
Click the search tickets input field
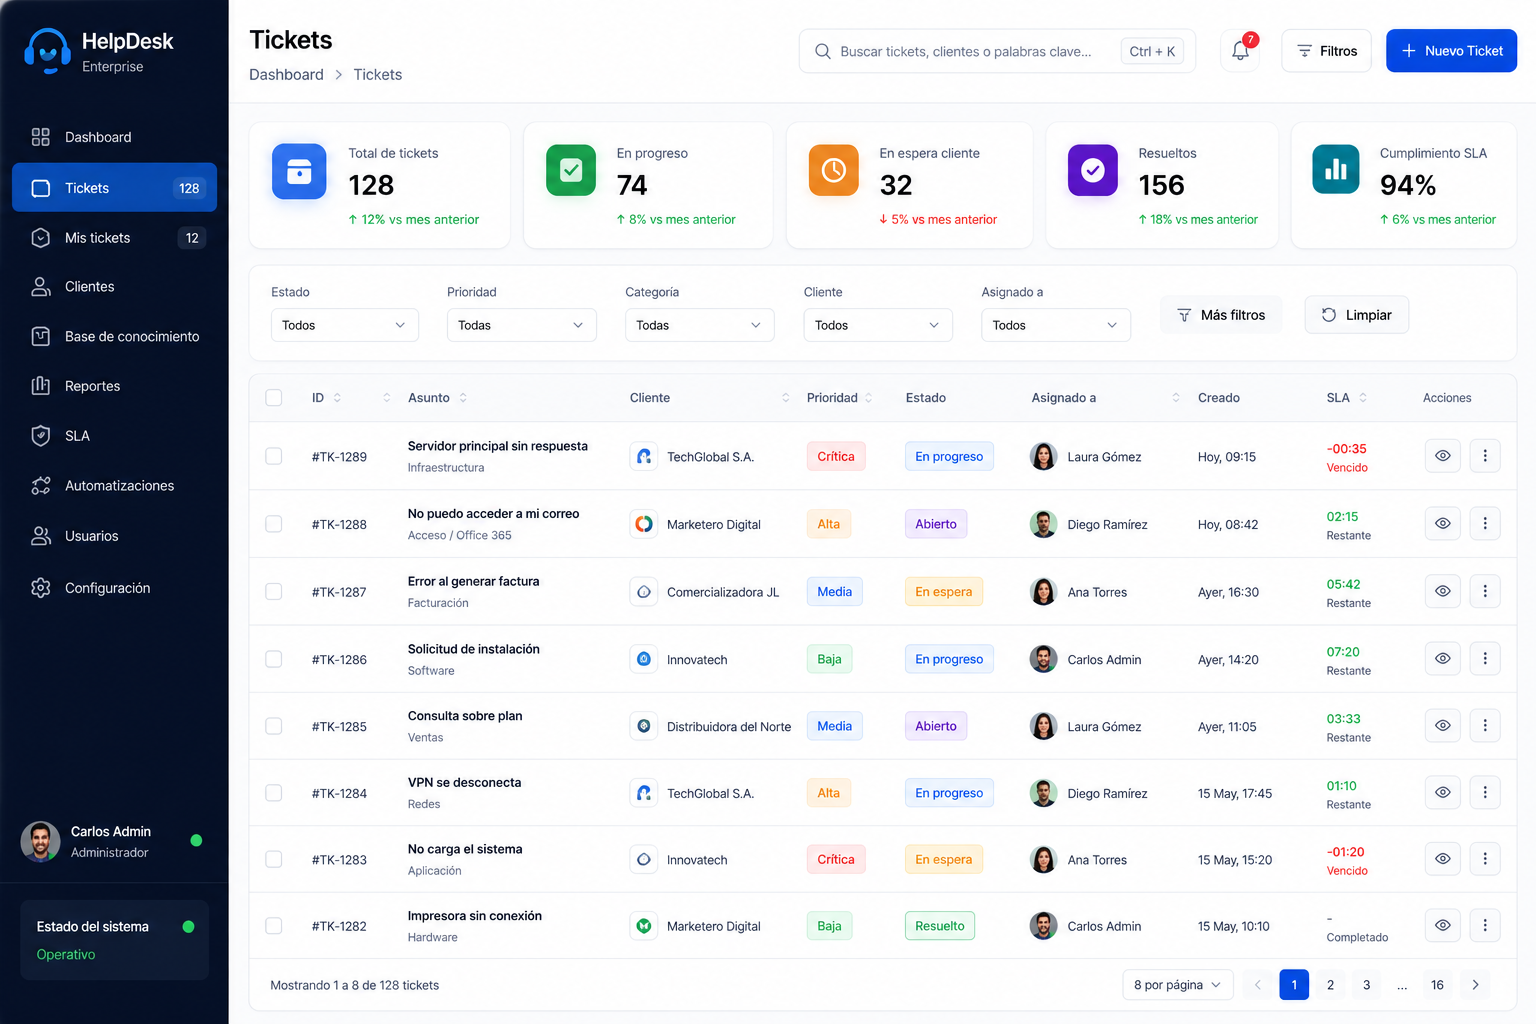(x=997, y=51)
